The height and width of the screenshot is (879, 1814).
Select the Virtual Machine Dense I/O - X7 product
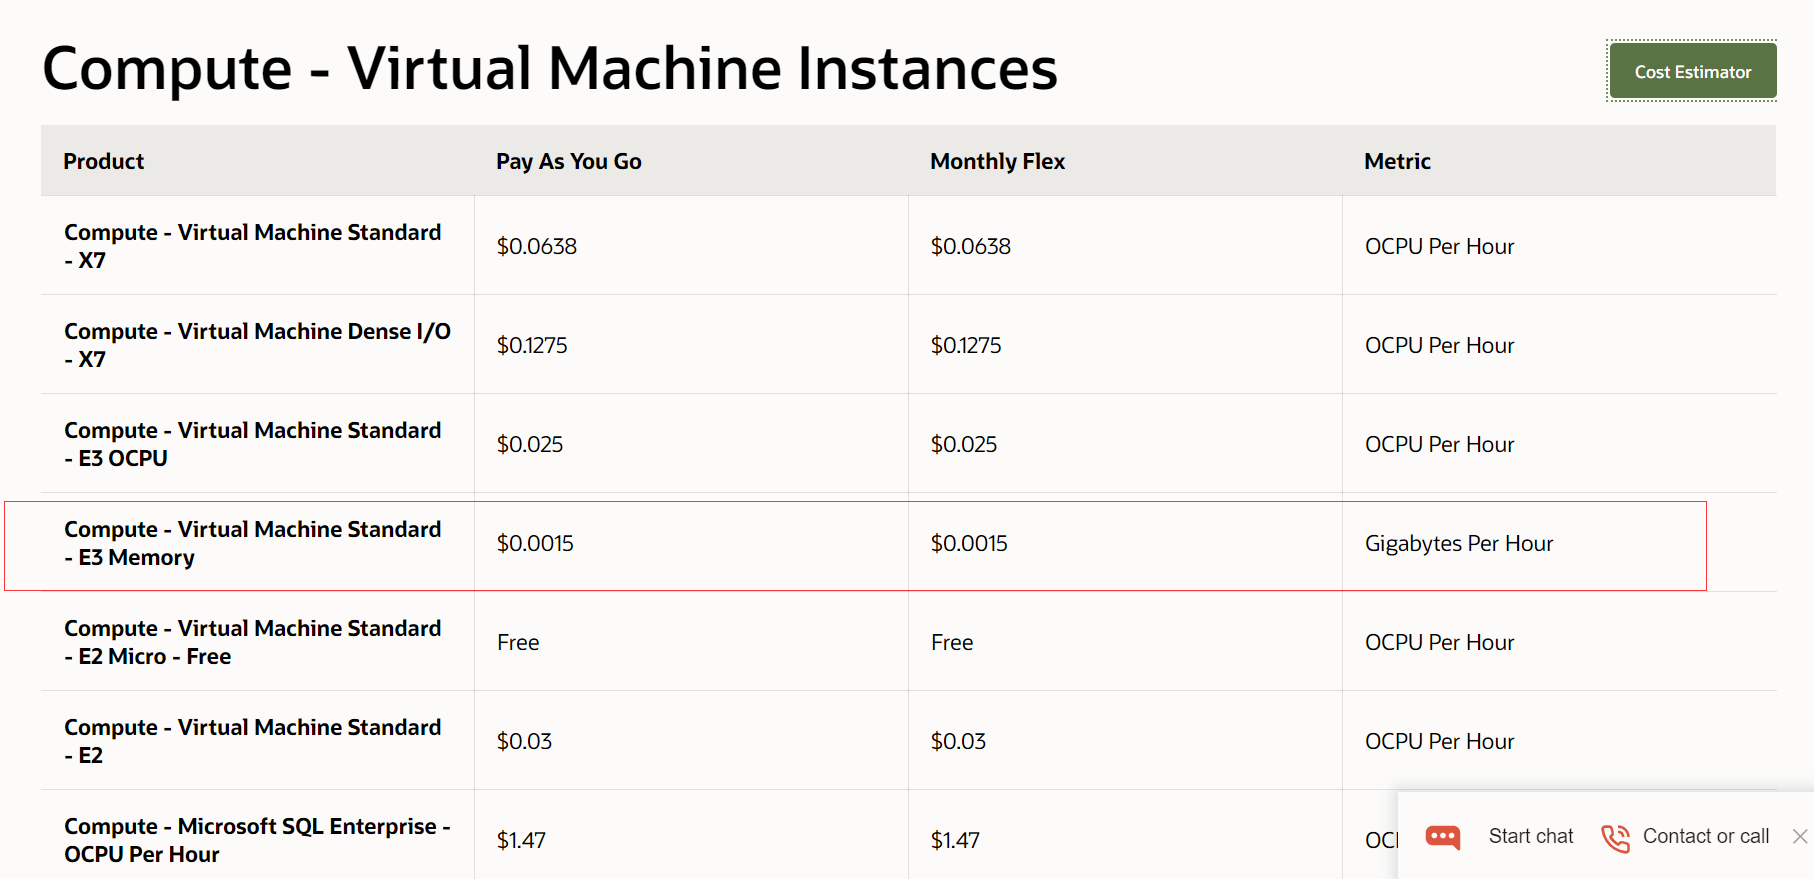[x=257, y=345]
